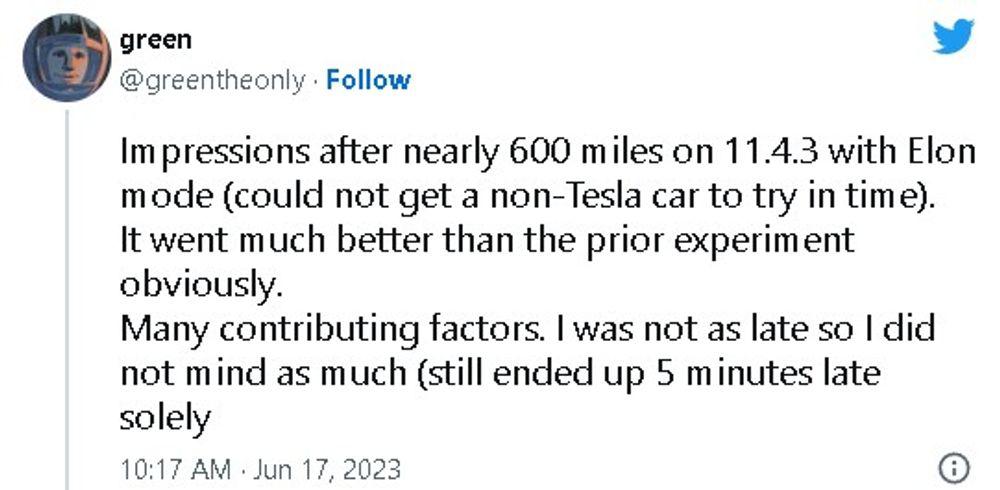Image resolution: width=1000 pixels, height=490 pixels.
Task: Follow the greentheonly account
Action: click(368, 80)
